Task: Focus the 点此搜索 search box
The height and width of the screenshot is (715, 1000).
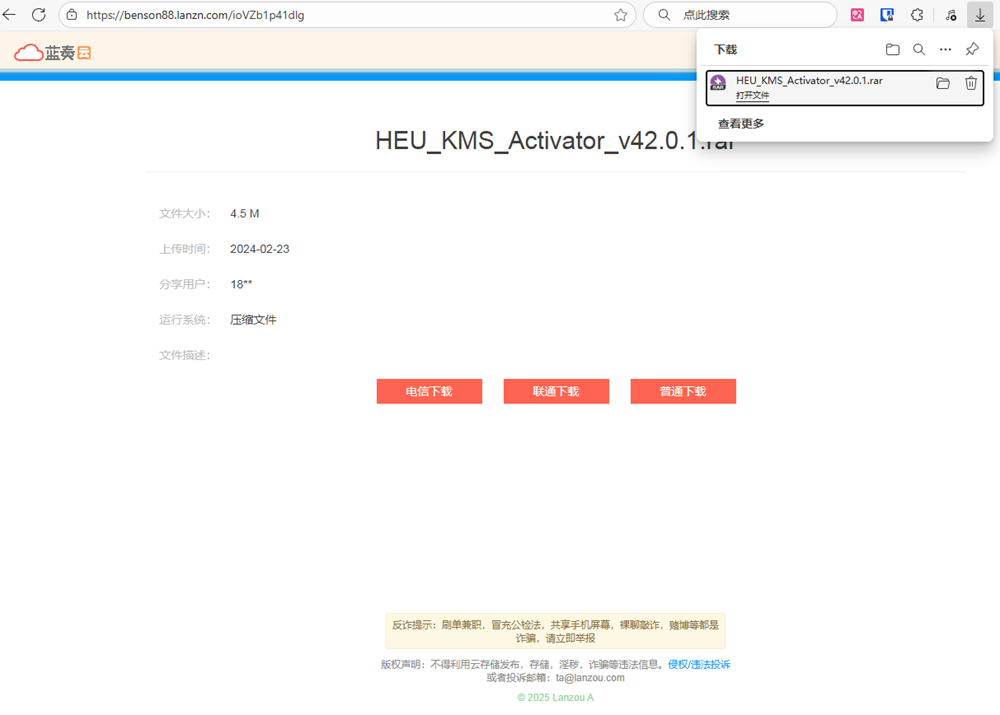Action: pyautogui.click(x=740, y=15)
